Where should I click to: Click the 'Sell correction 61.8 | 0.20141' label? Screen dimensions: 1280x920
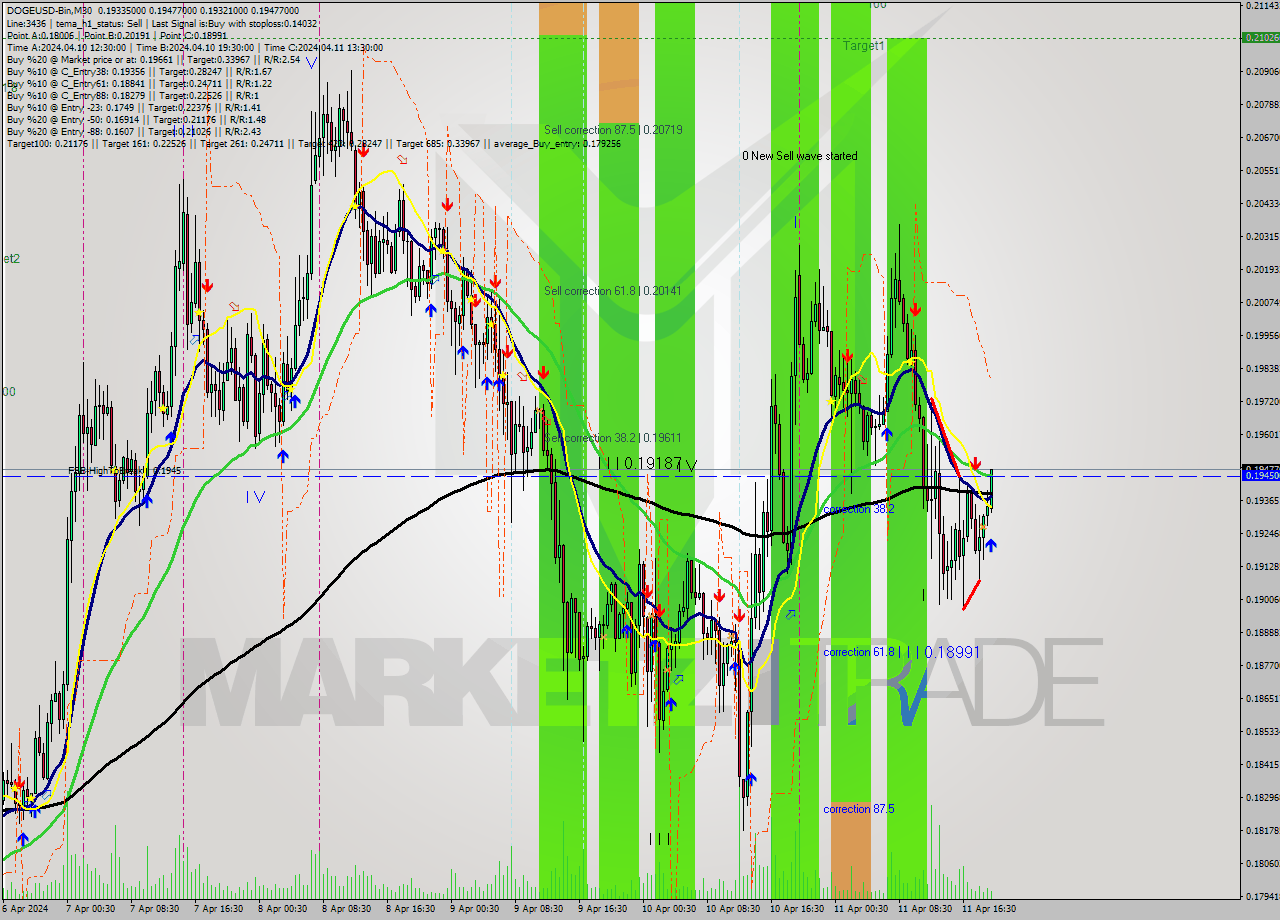click(612, 291)
